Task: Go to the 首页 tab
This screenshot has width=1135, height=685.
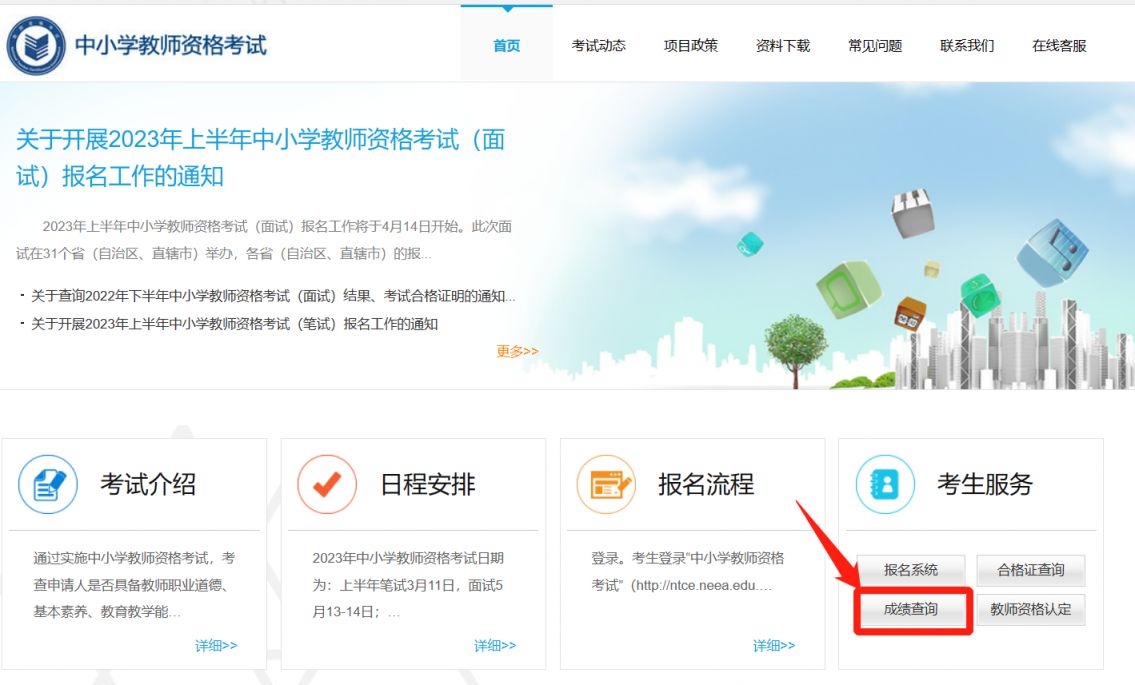Action: coord(507,46)
